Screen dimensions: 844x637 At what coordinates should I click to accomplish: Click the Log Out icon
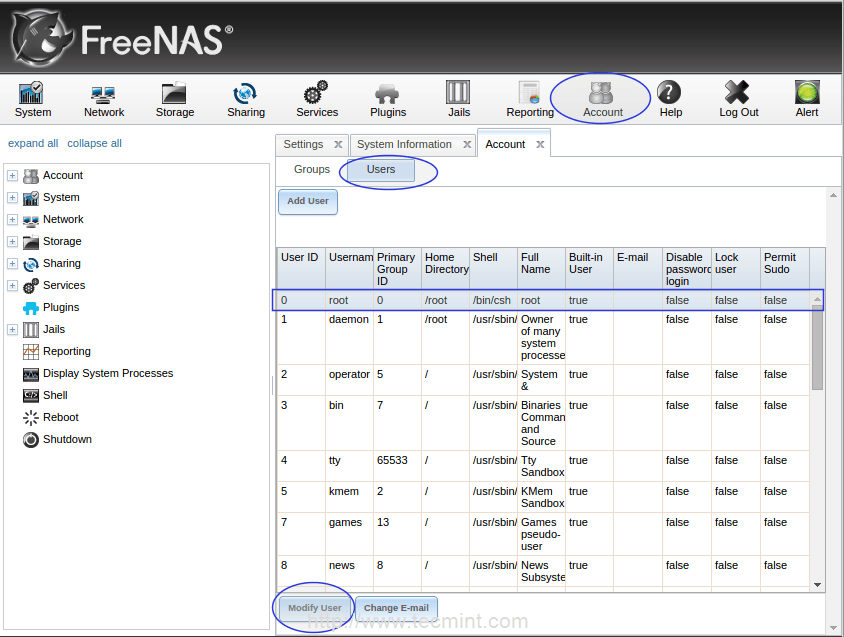738,99
